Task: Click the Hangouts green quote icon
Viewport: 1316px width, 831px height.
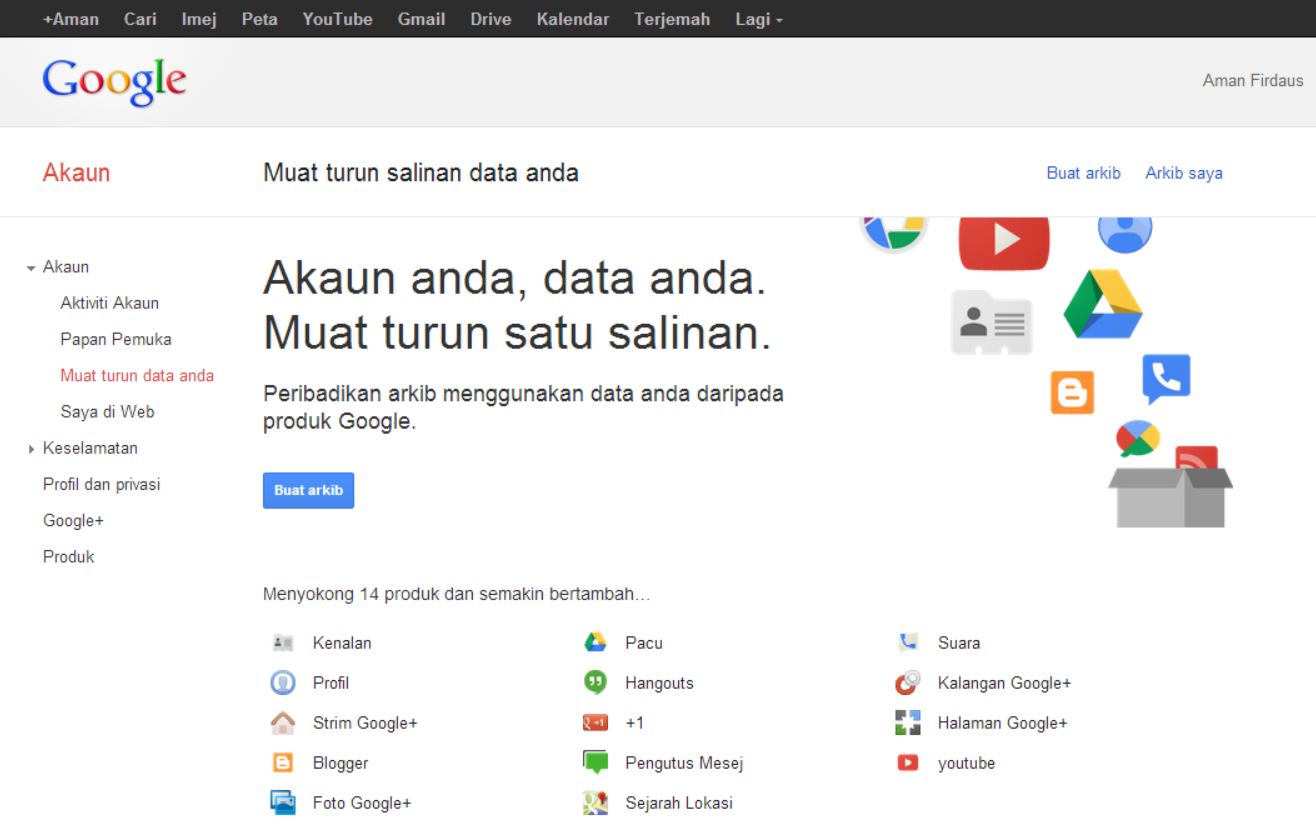Action: tap(596, 683)
